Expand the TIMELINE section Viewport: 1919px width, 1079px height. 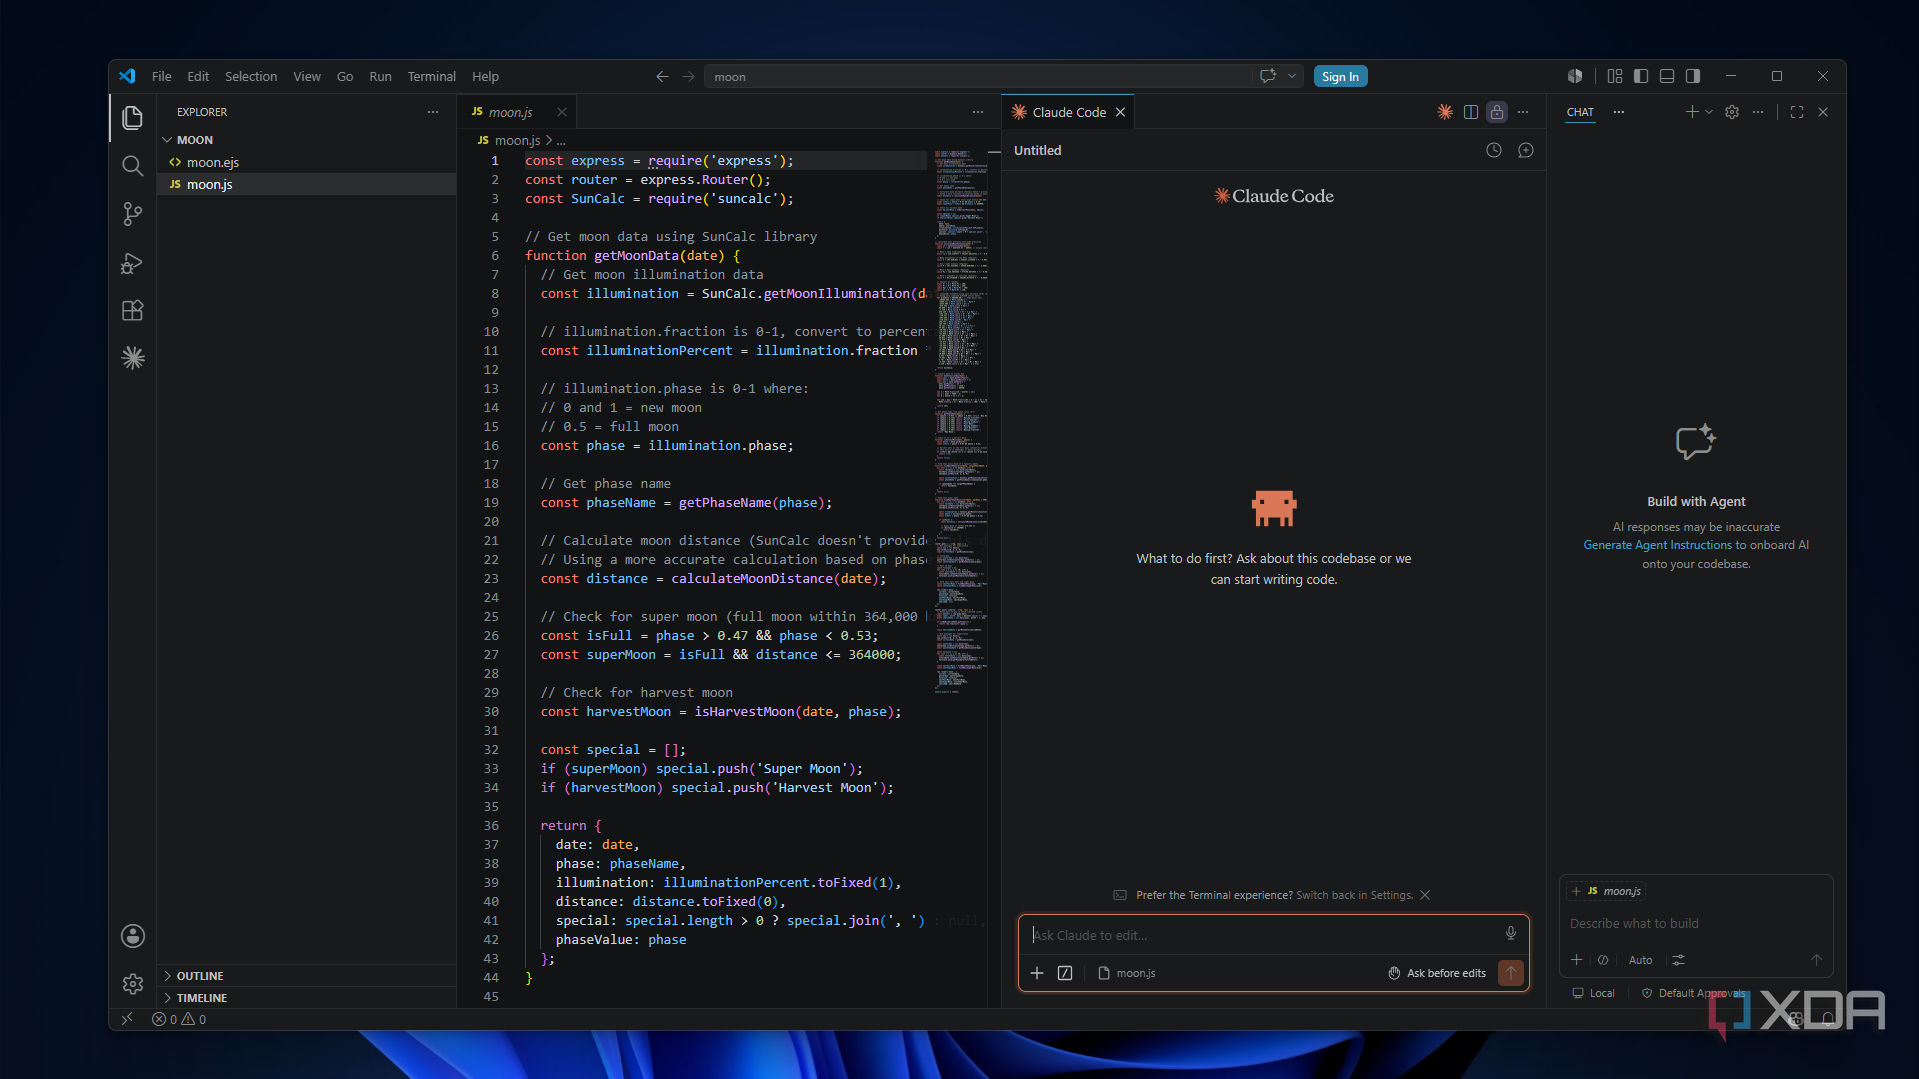coord(306,998)
